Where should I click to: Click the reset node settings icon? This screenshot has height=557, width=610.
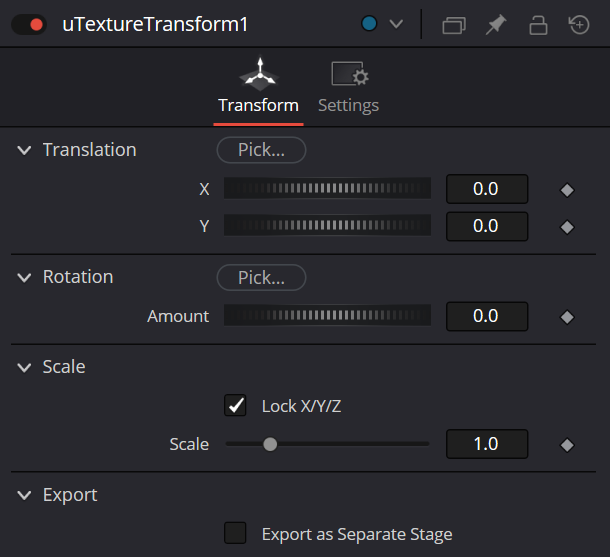tap(579, 25)
